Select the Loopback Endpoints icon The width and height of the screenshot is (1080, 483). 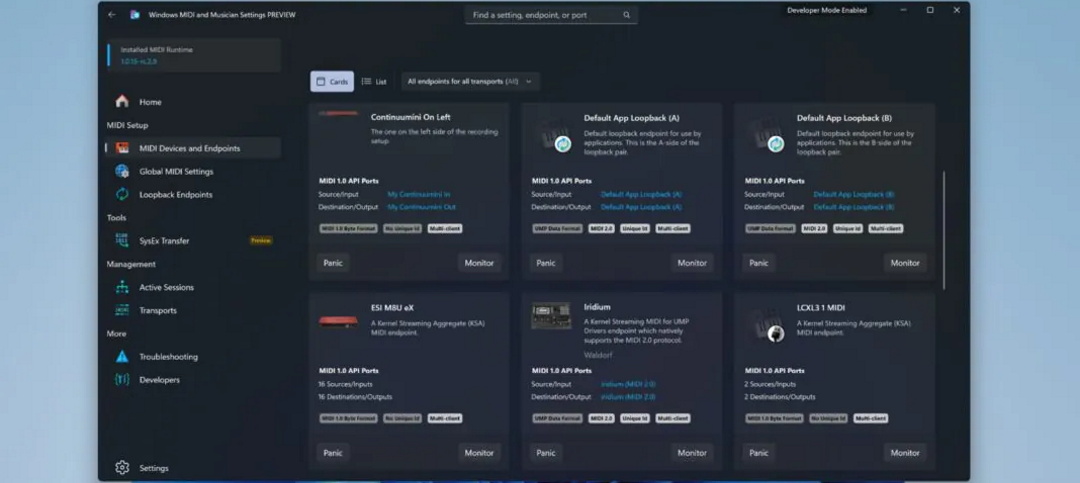(122, 195)
